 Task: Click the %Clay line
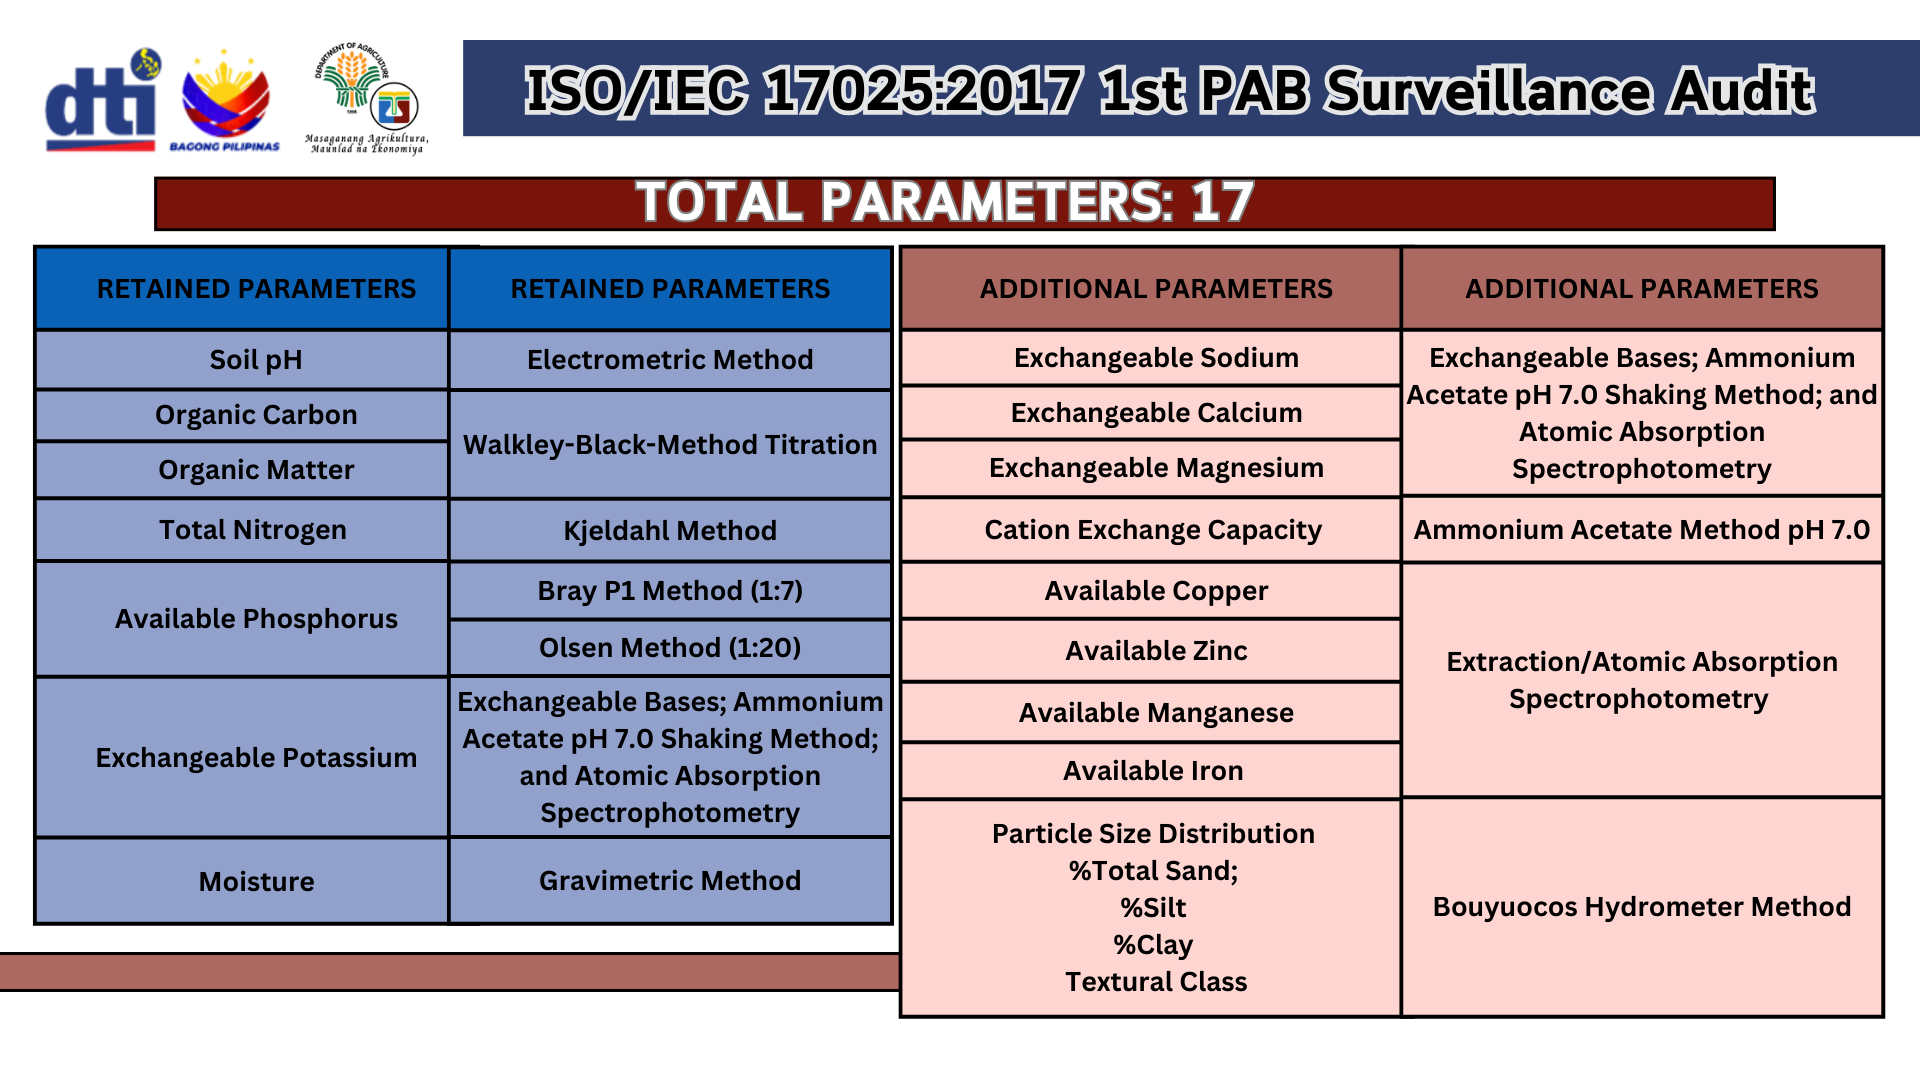[x=1153, y=945]
